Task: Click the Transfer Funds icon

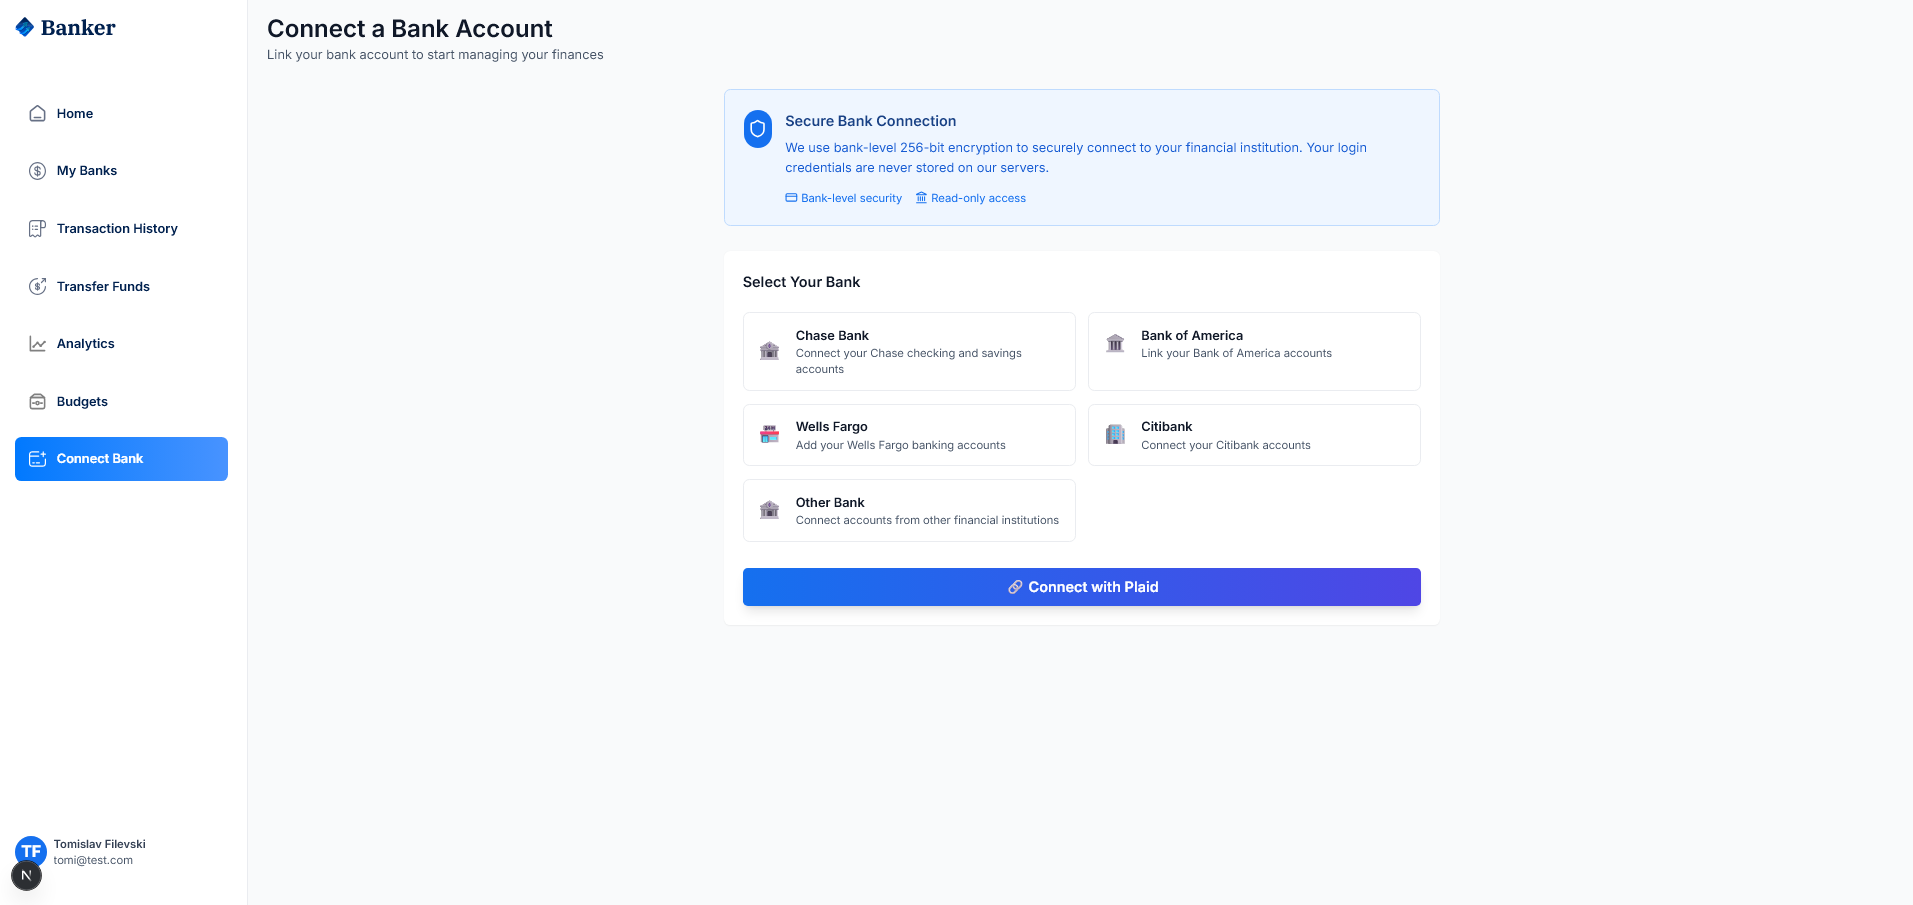Action: click(x=37, y=286)
